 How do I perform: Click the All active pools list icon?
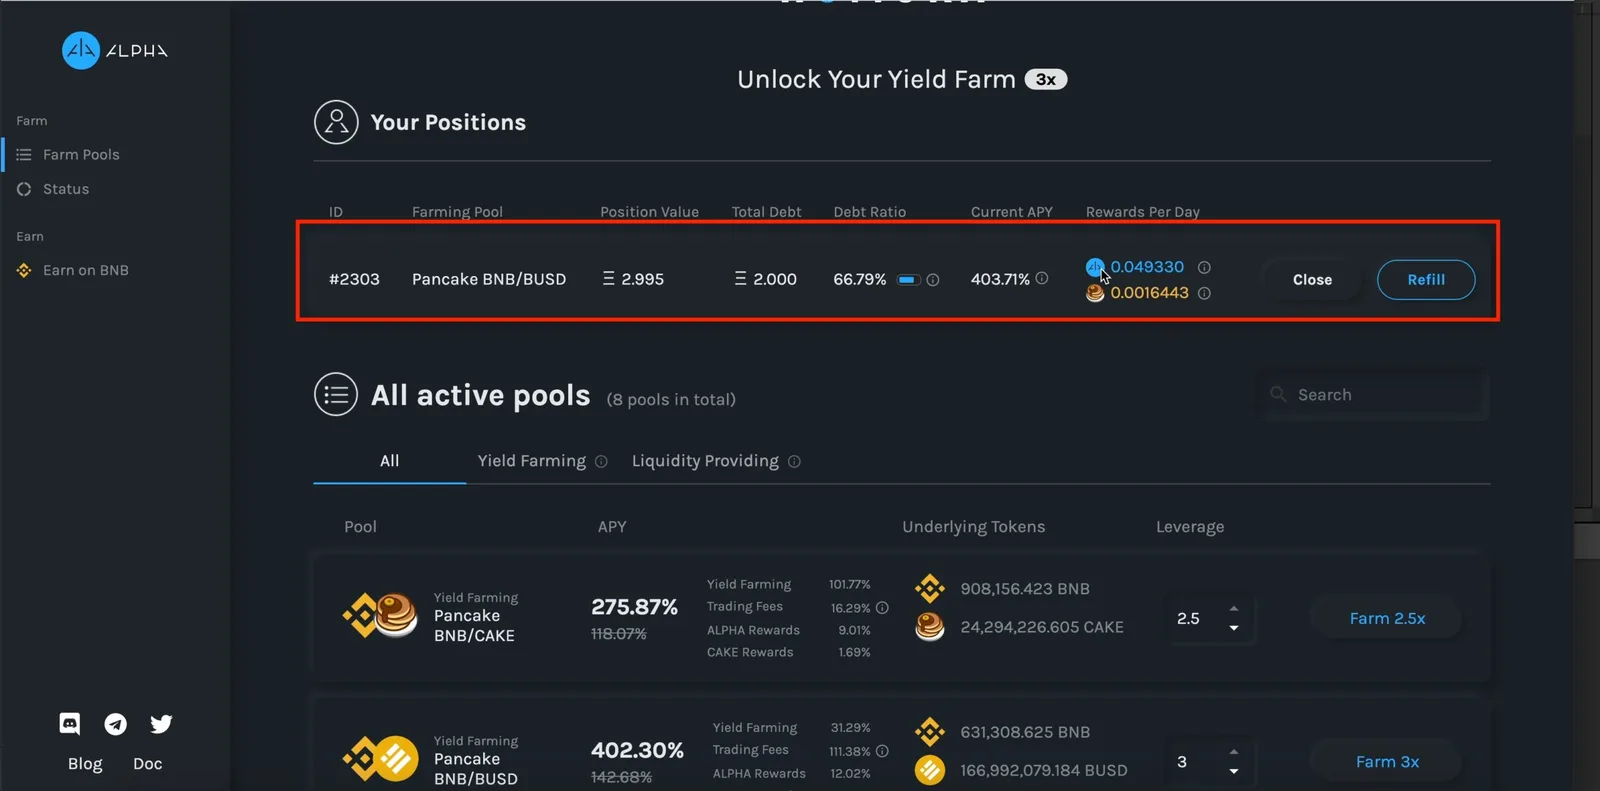point(336,394)
